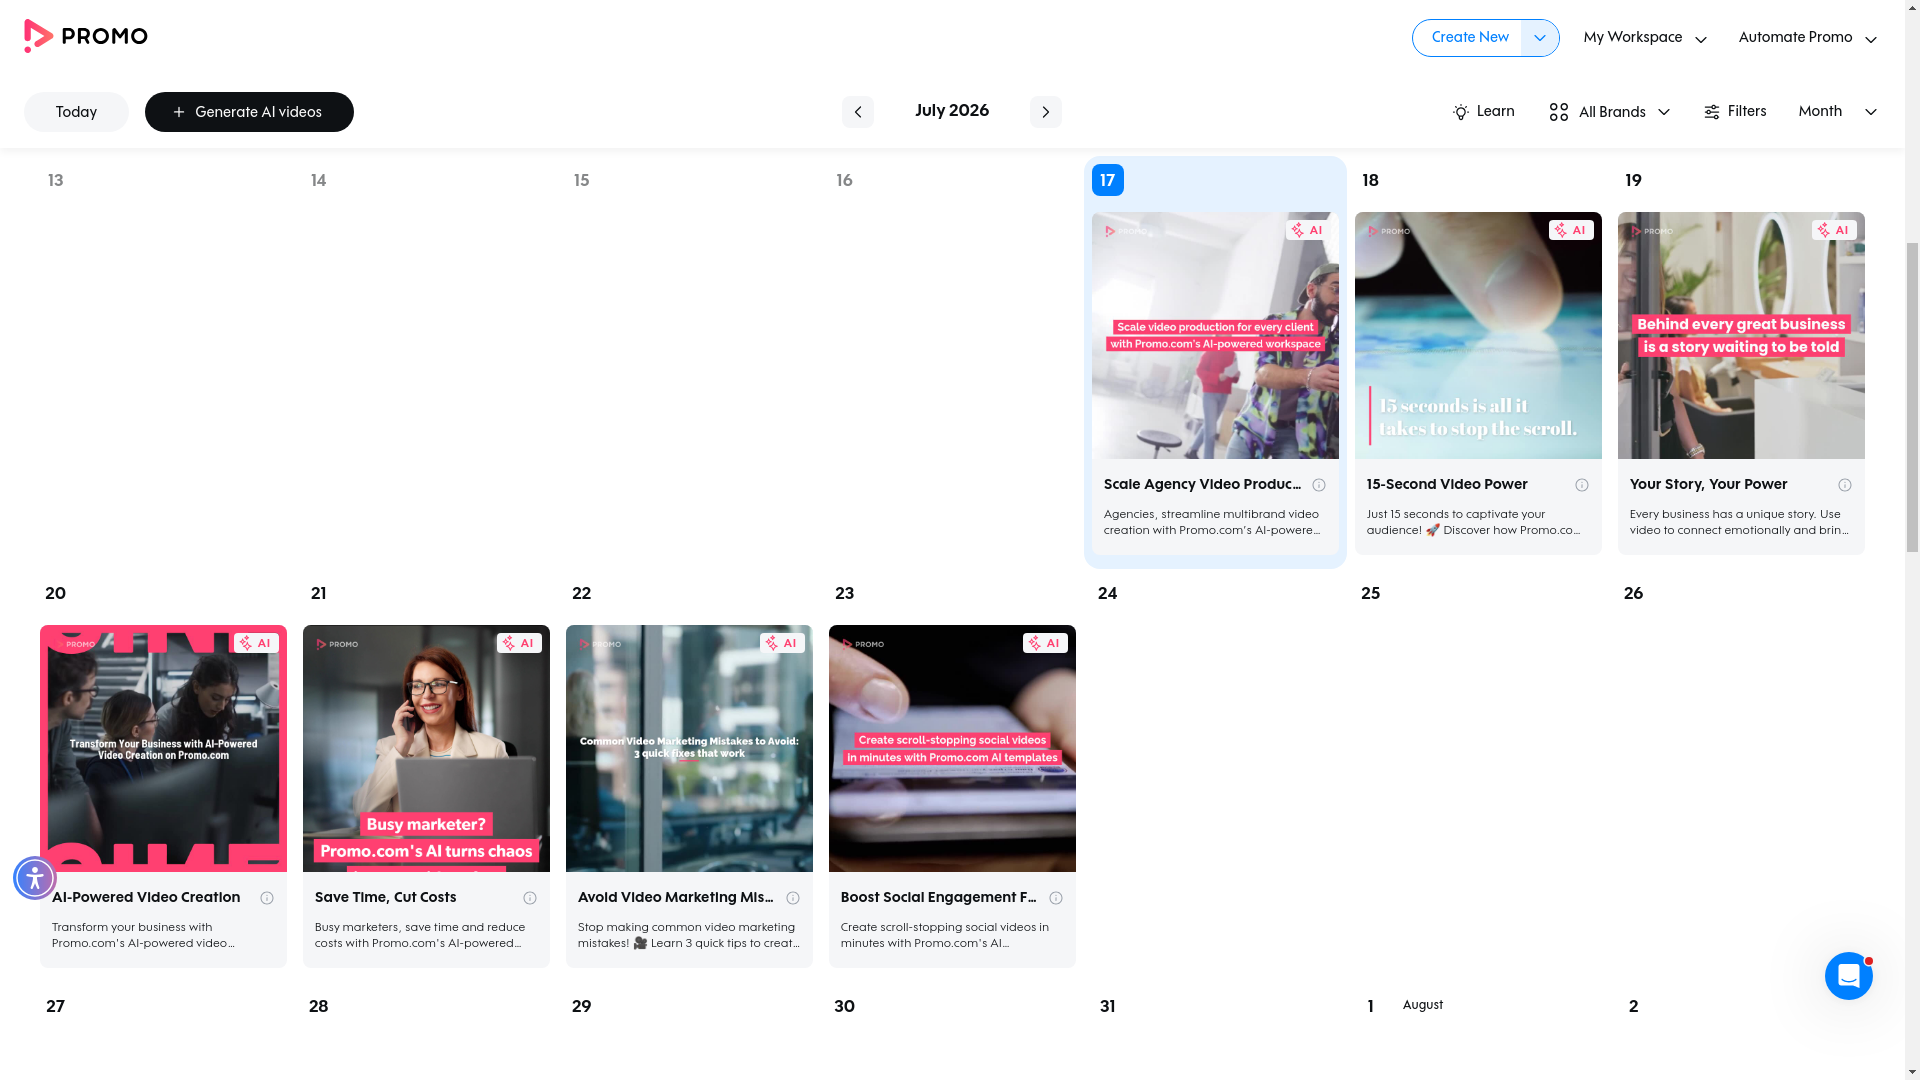Open the accessibility widget icon

point(35,878)
